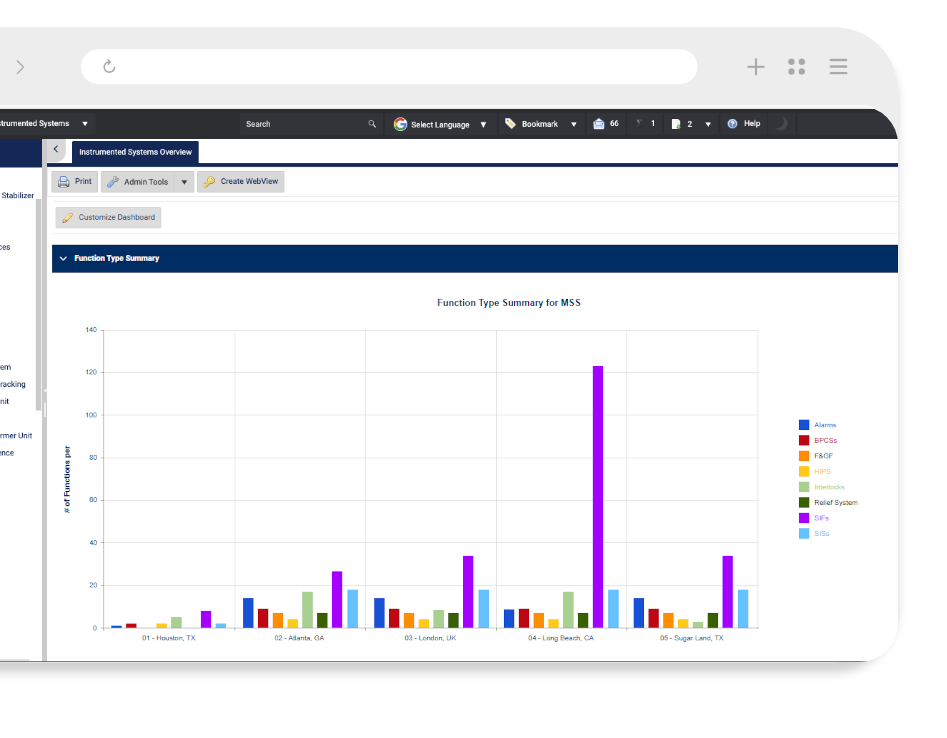
Task: Click the Create WebView button
Action: (x=241, y=182)
